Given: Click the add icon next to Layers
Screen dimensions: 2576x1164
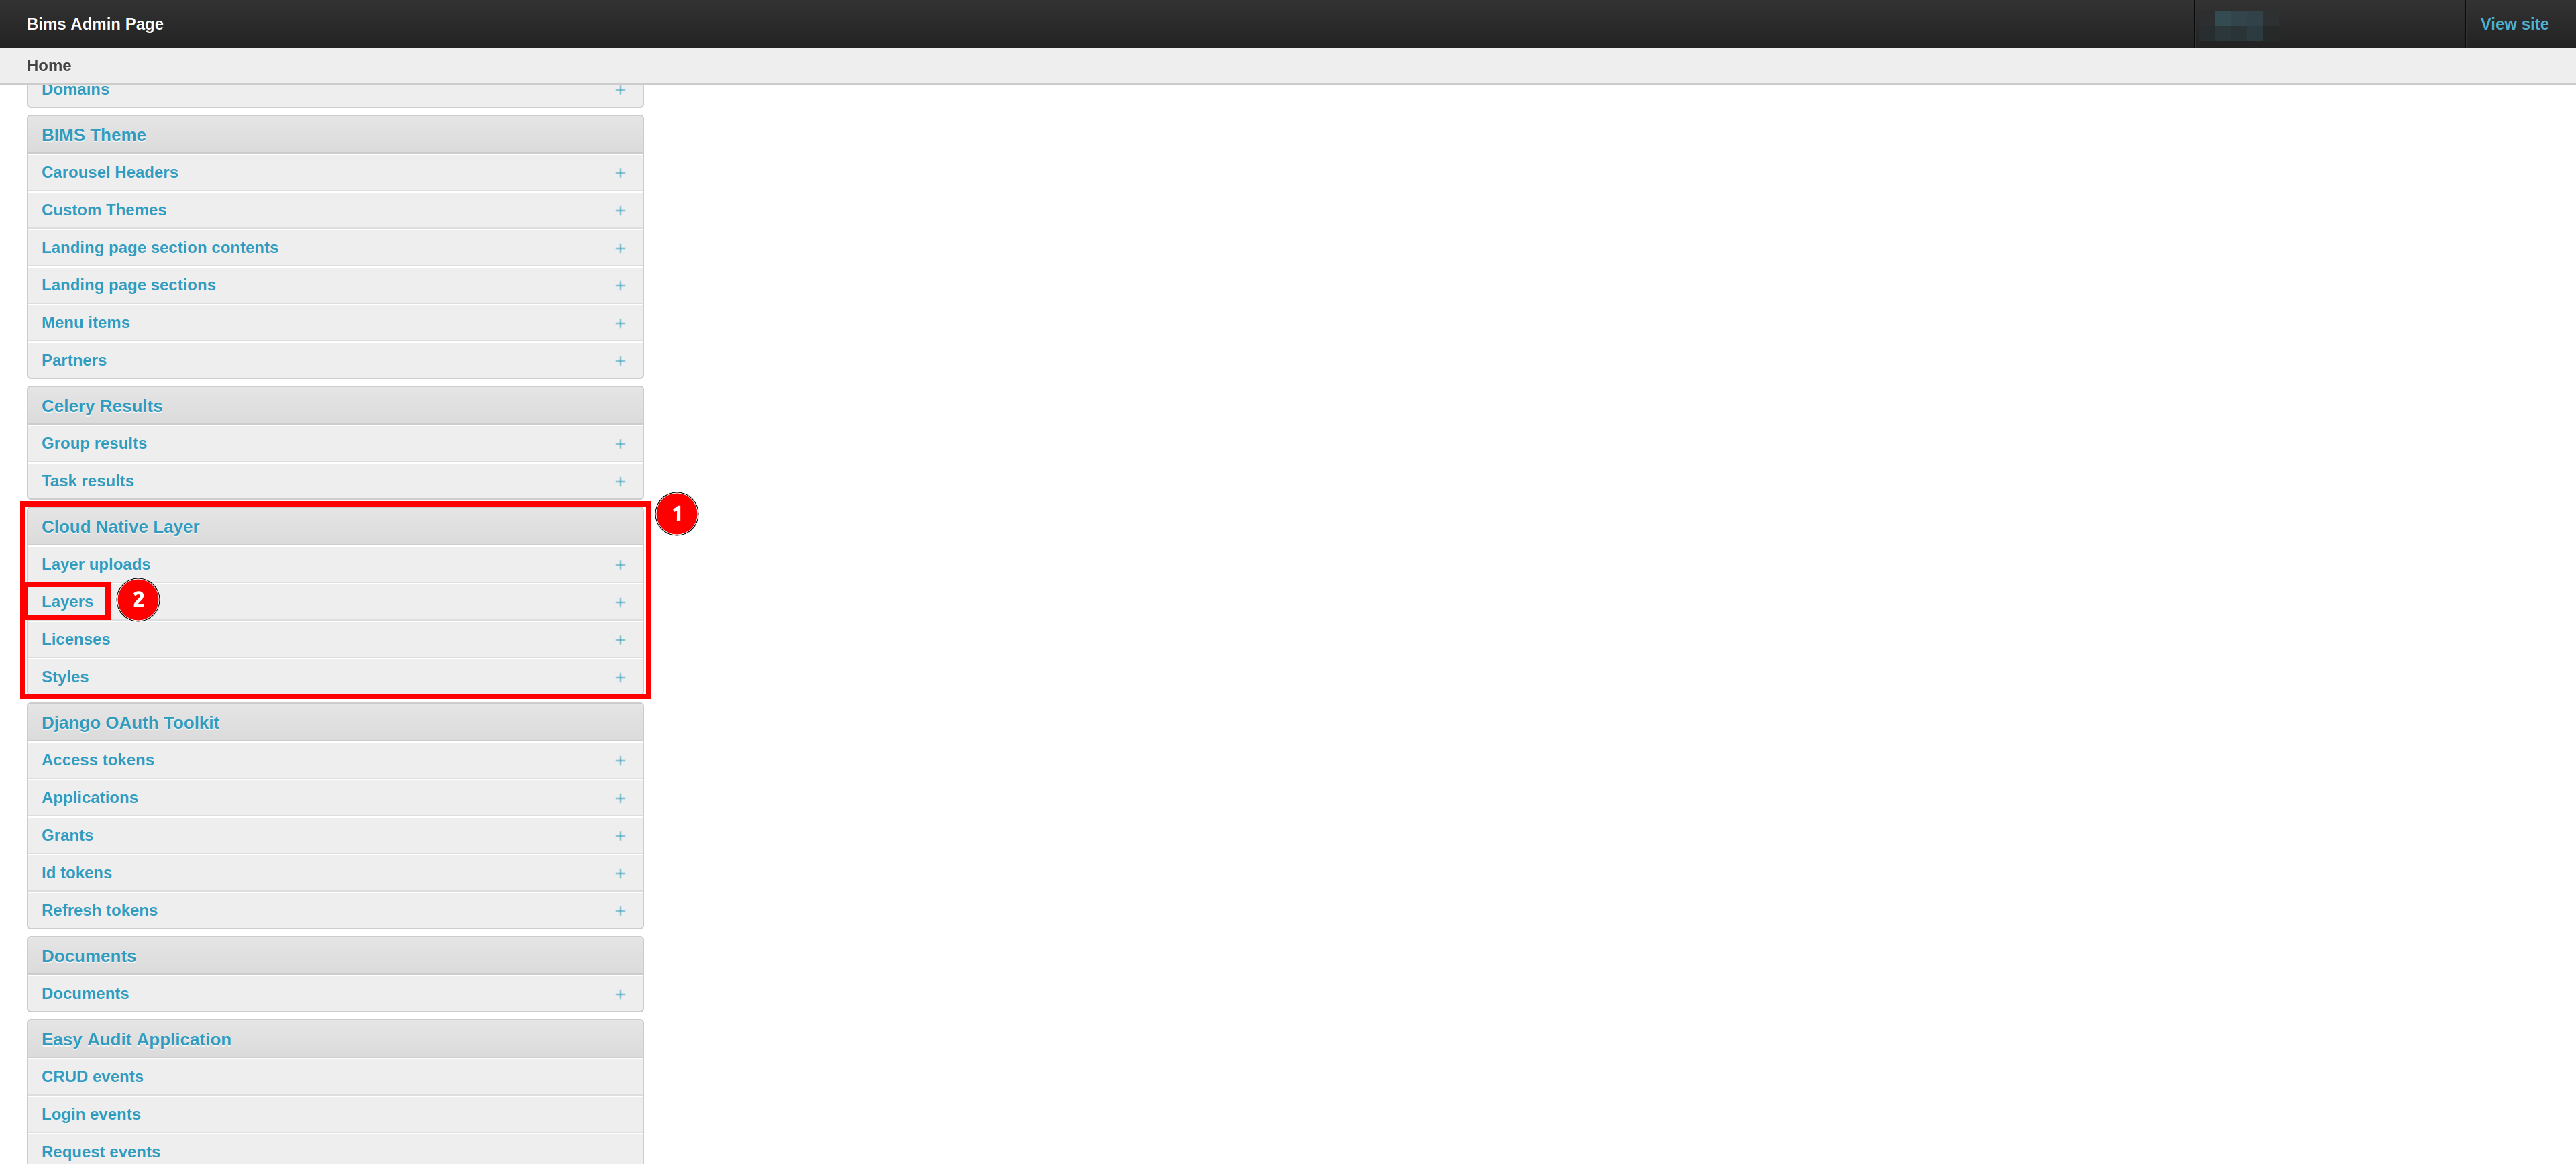Looking at the screenshot, I should (x=621, y=600).
